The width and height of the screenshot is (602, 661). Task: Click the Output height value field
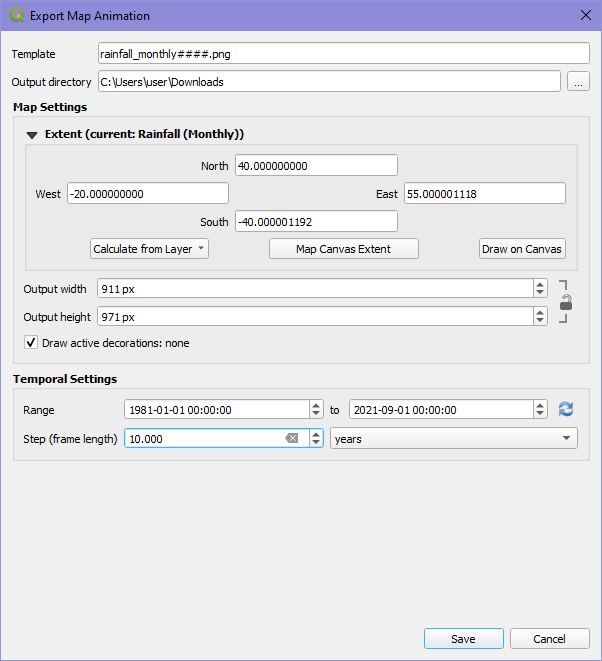315,317
